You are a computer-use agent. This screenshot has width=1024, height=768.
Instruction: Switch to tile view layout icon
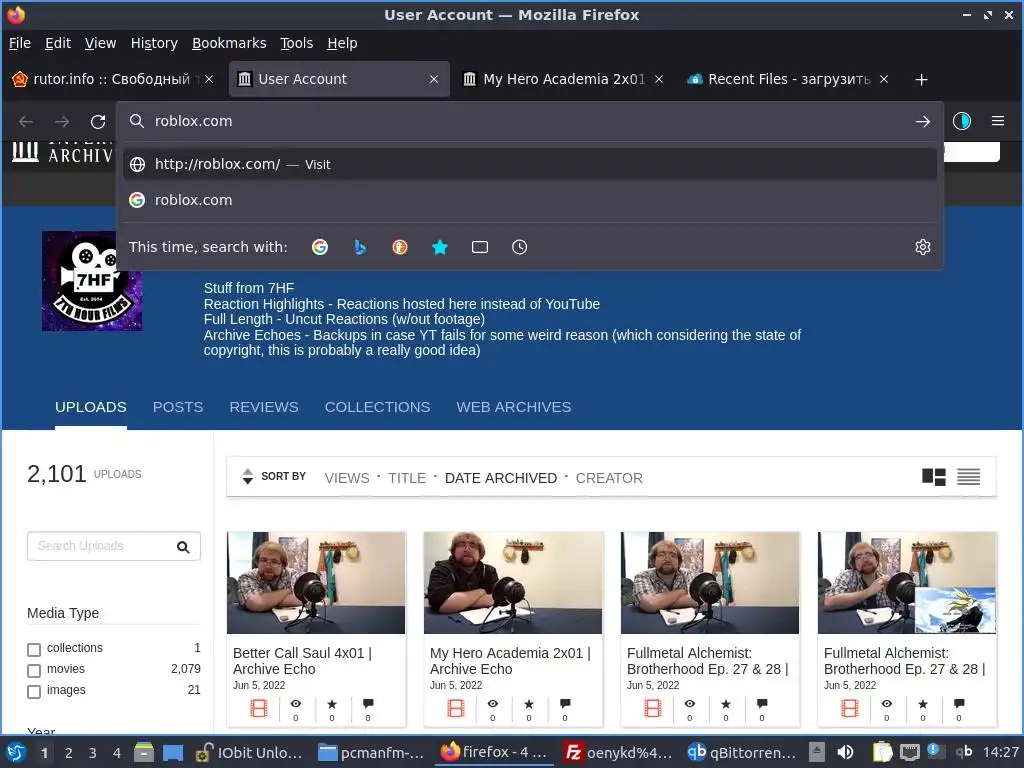click(x=934, y=477)
